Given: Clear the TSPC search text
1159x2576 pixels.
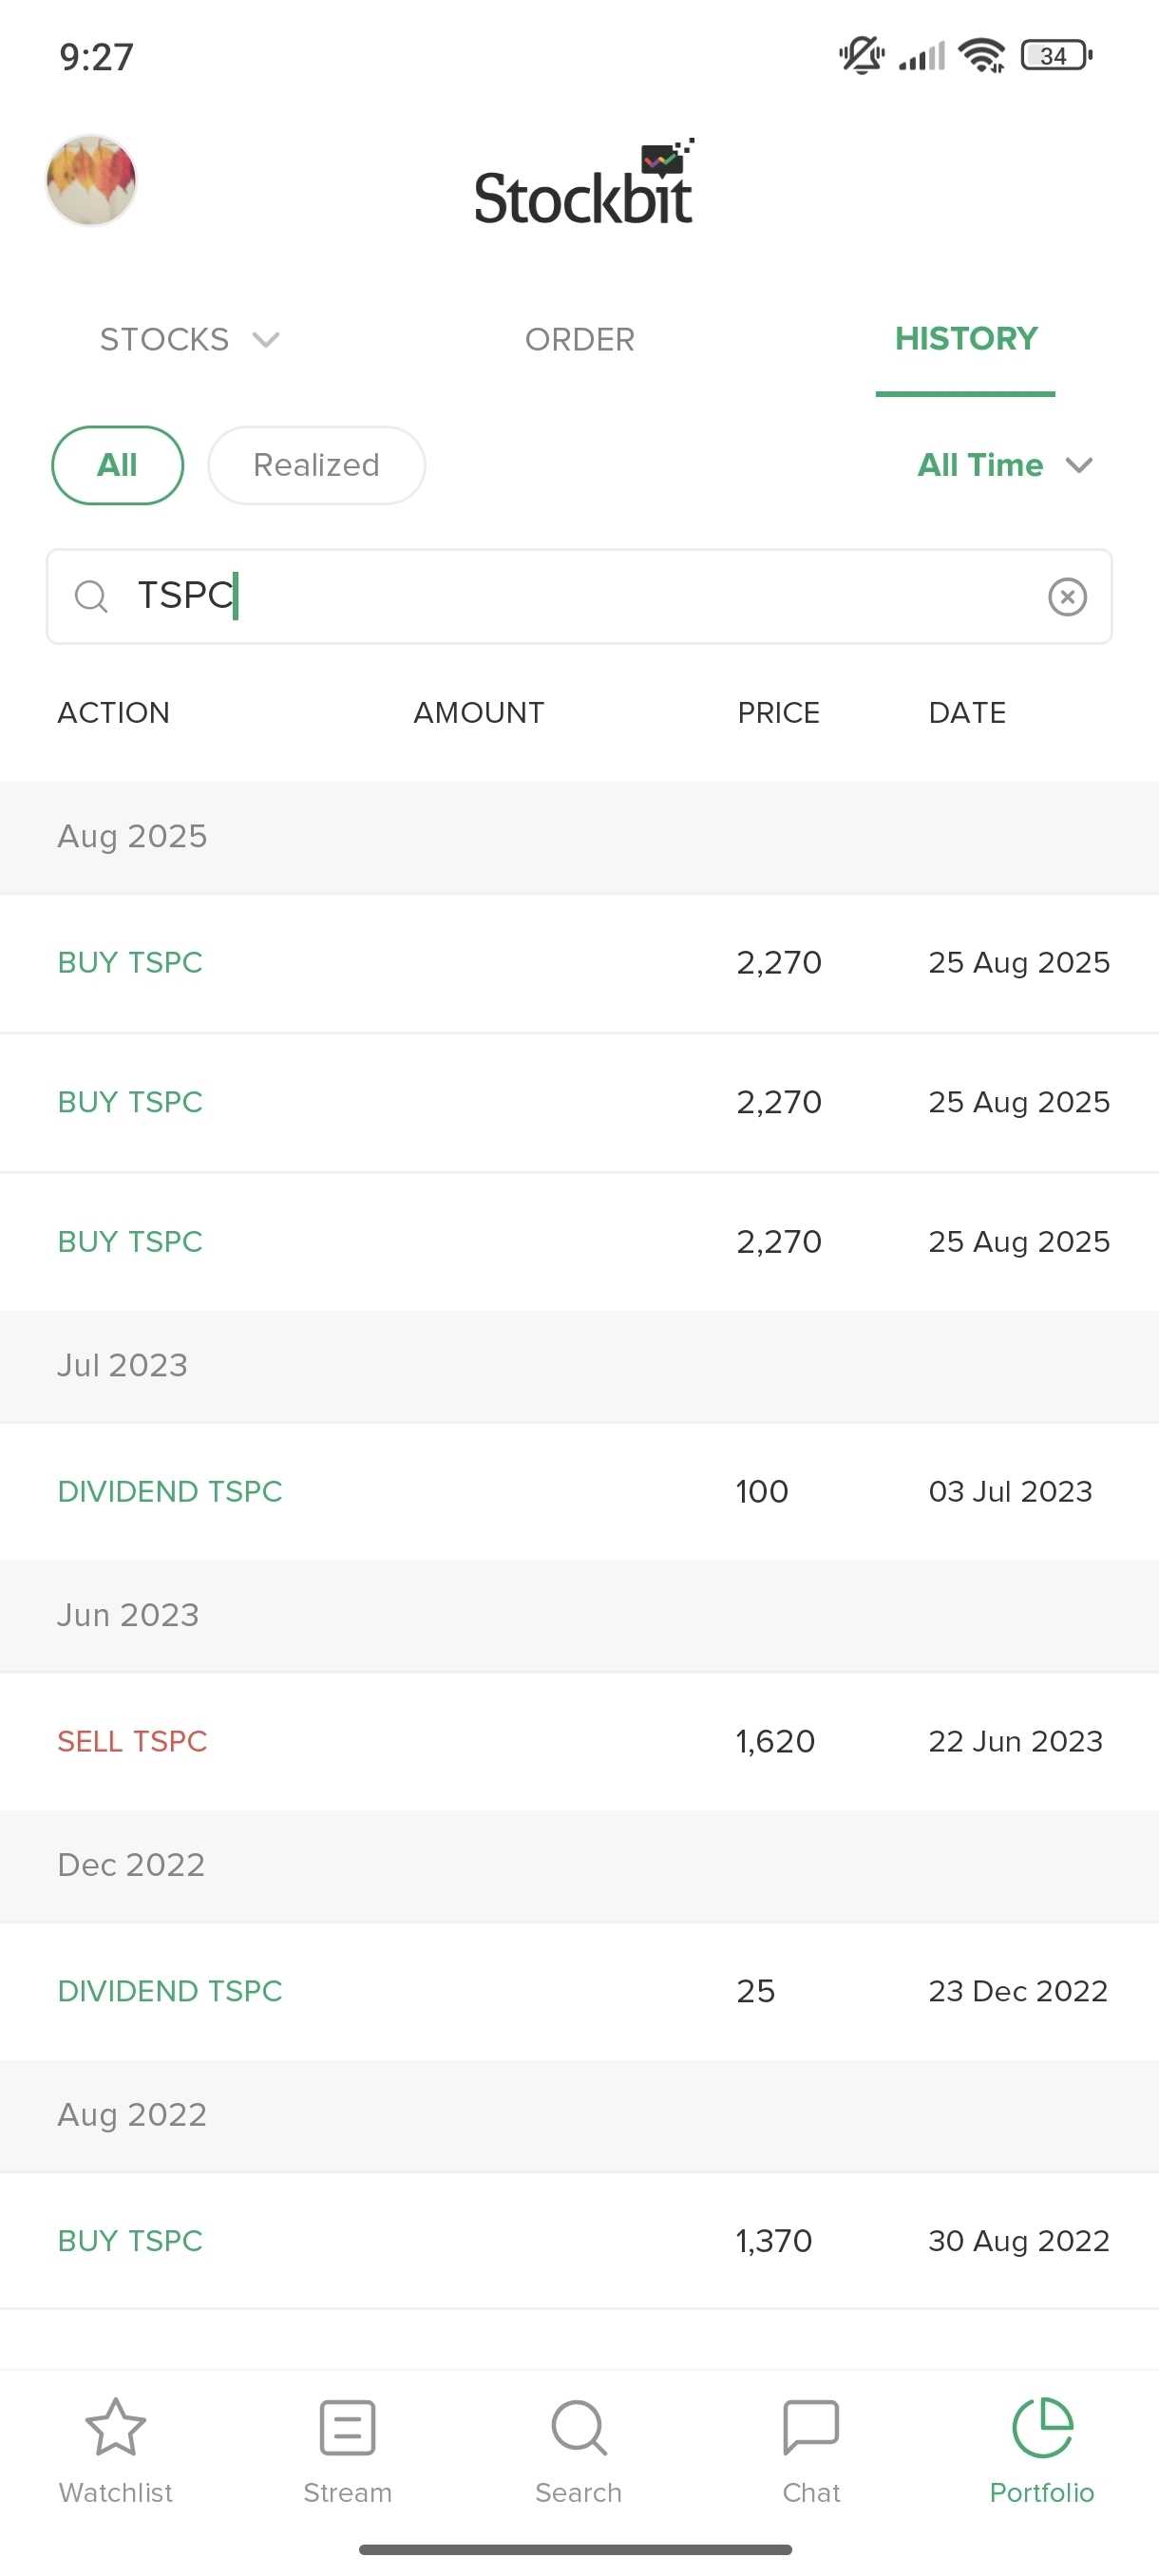Looking at the screenshot, I should [1067, 597].
